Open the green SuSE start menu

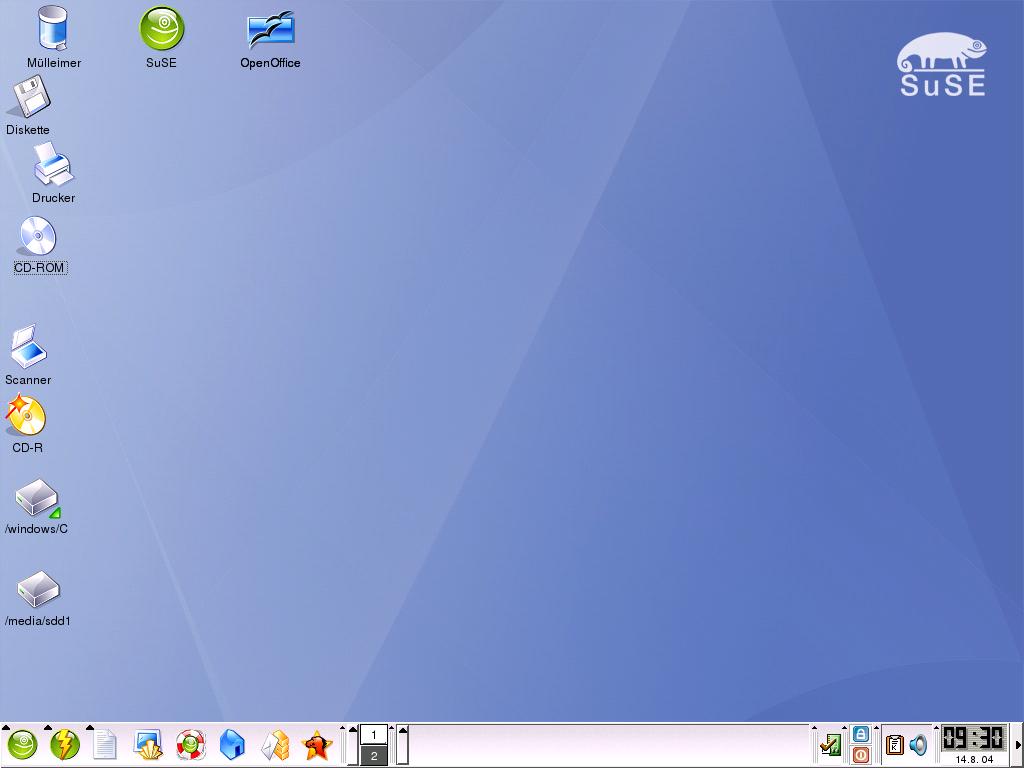click(22, 745)
